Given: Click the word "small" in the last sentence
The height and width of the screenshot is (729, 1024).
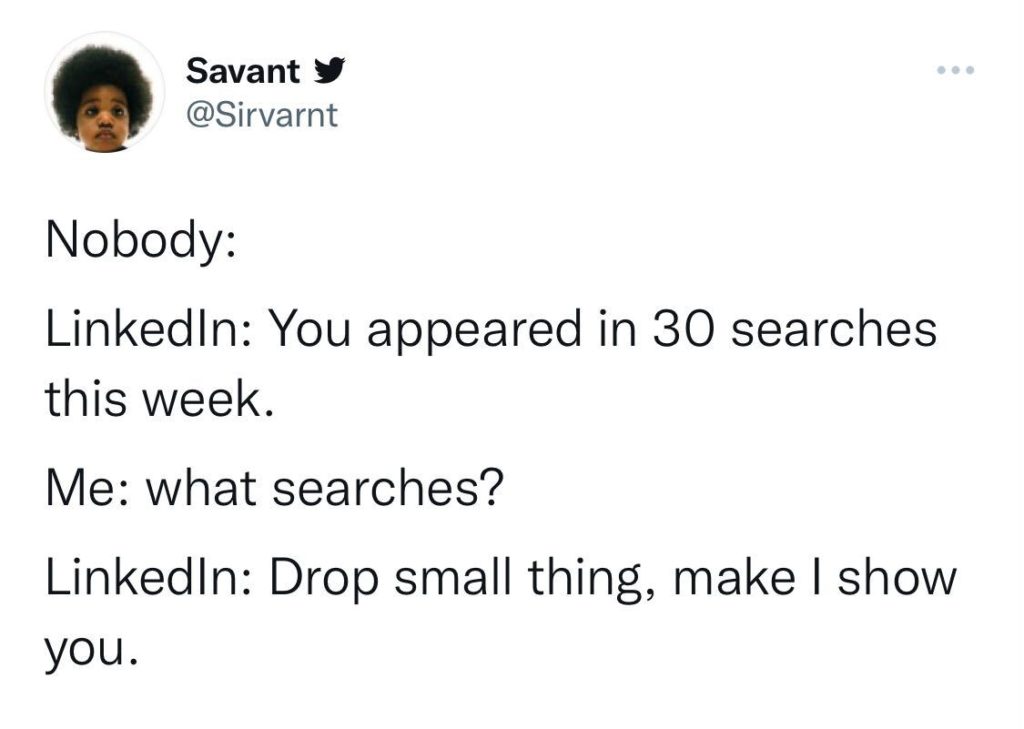Looking at the screenshot, I should (x=452, y=578).
